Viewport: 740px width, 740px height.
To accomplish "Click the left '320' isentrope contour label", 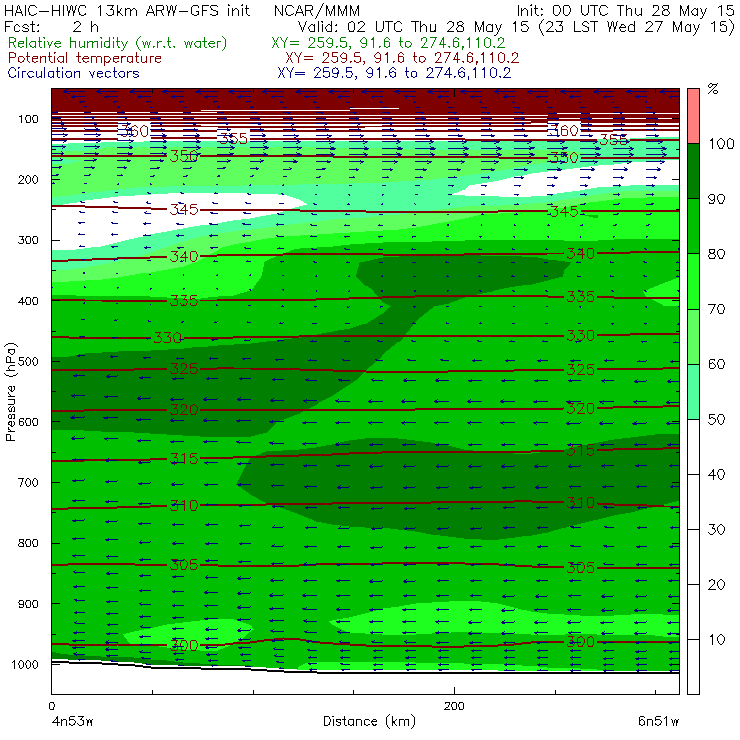I will (184, 409).
